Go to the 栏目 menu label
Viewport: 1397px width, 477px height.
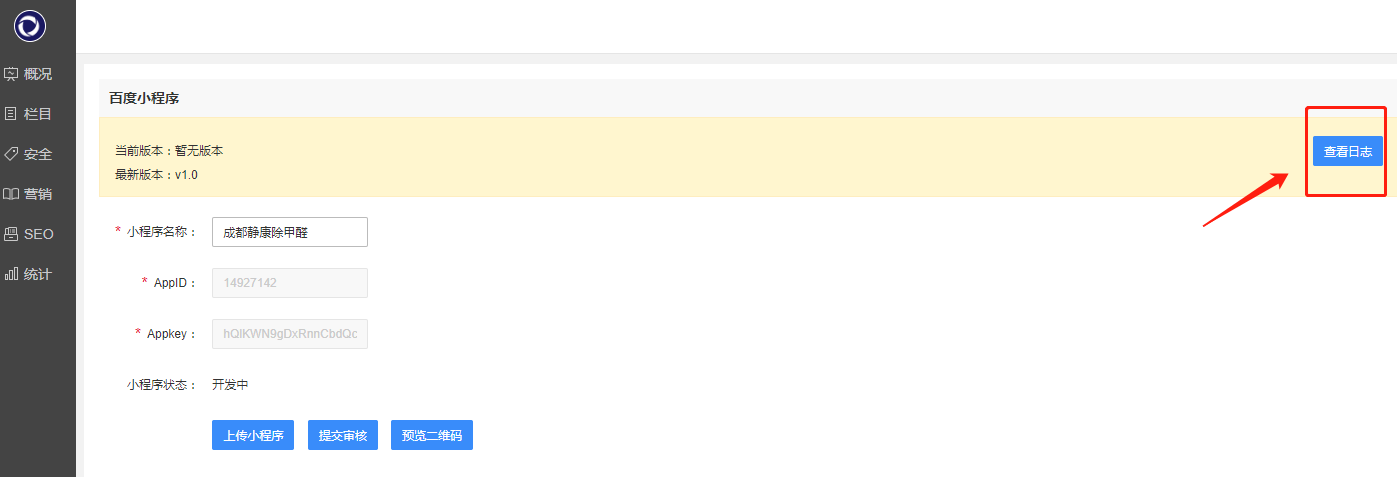tap(38, 114)
